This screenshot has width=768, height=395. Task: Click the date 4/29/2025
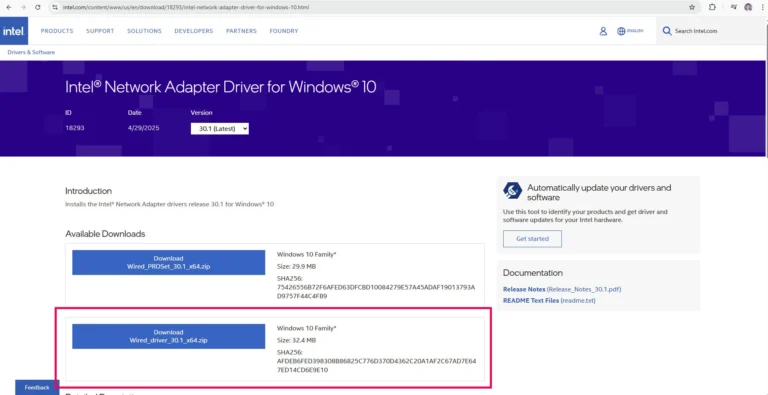coord(144,128)
